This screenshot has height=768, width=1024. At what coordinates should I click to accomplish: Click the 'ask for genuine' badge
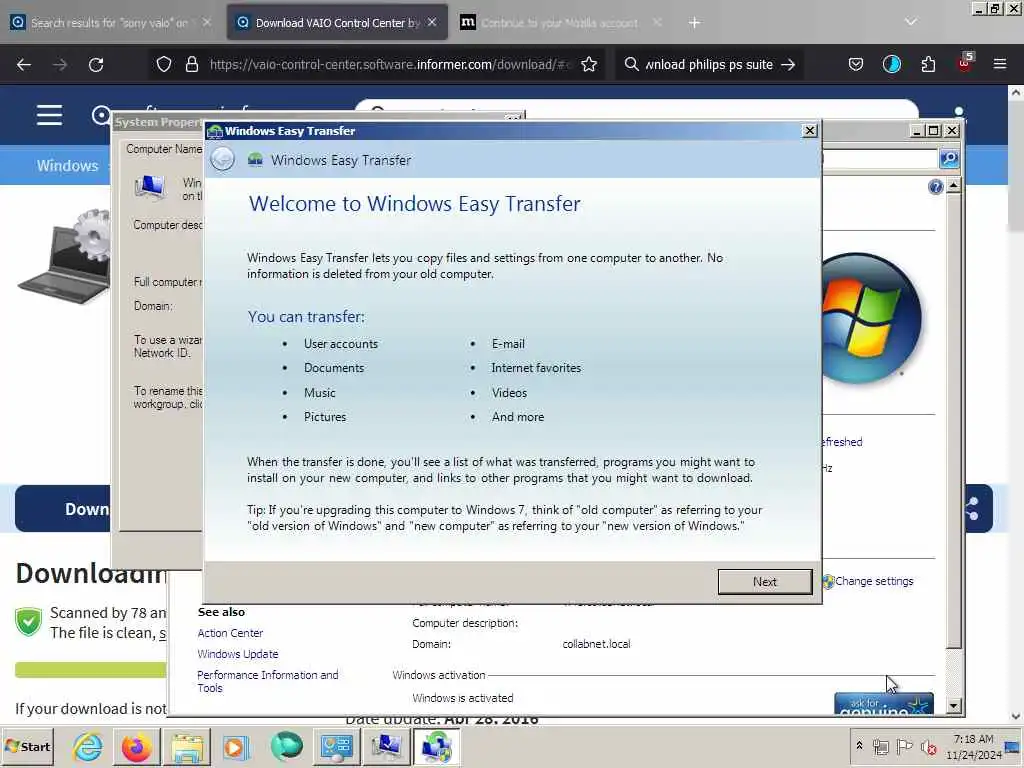pos(884,703)
